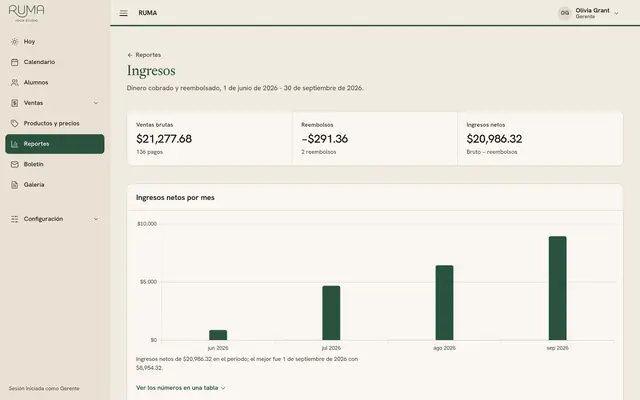Open Alumnos in the sidebar
The height and width of the screenshot is (400, 640).
(55, 82)
